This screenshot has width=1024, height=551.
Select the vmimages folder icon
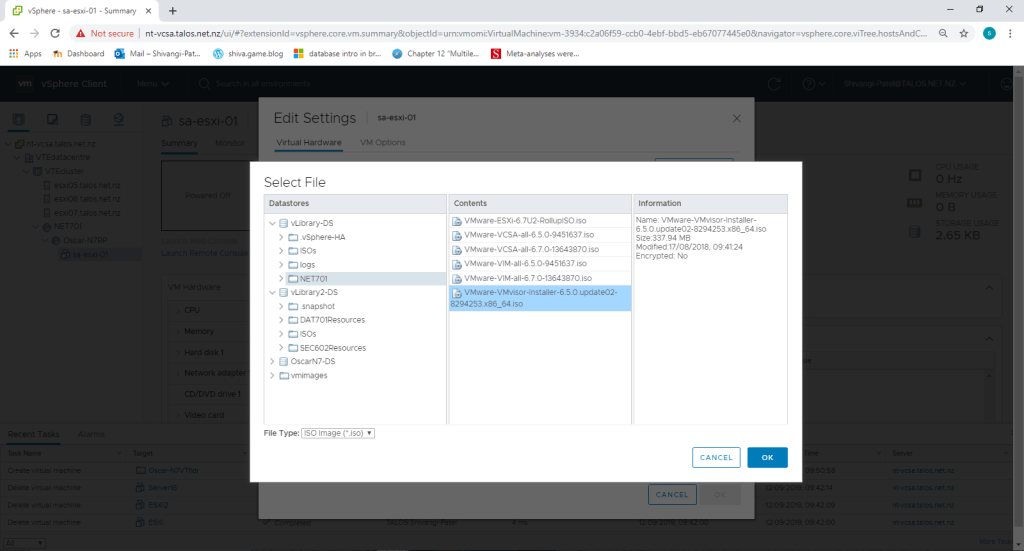point(284,375)
